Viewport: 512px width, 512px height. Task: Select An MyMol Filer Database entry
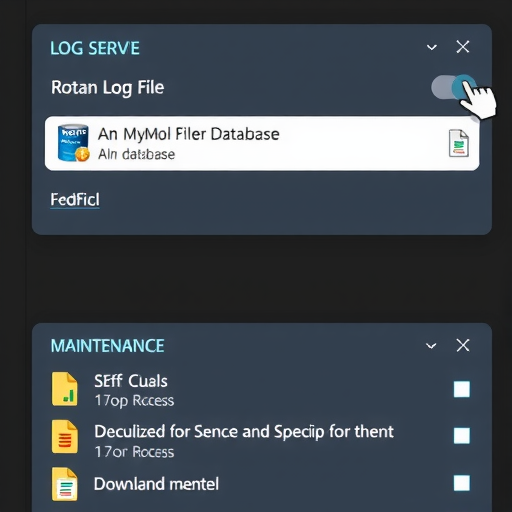(262, 143)
